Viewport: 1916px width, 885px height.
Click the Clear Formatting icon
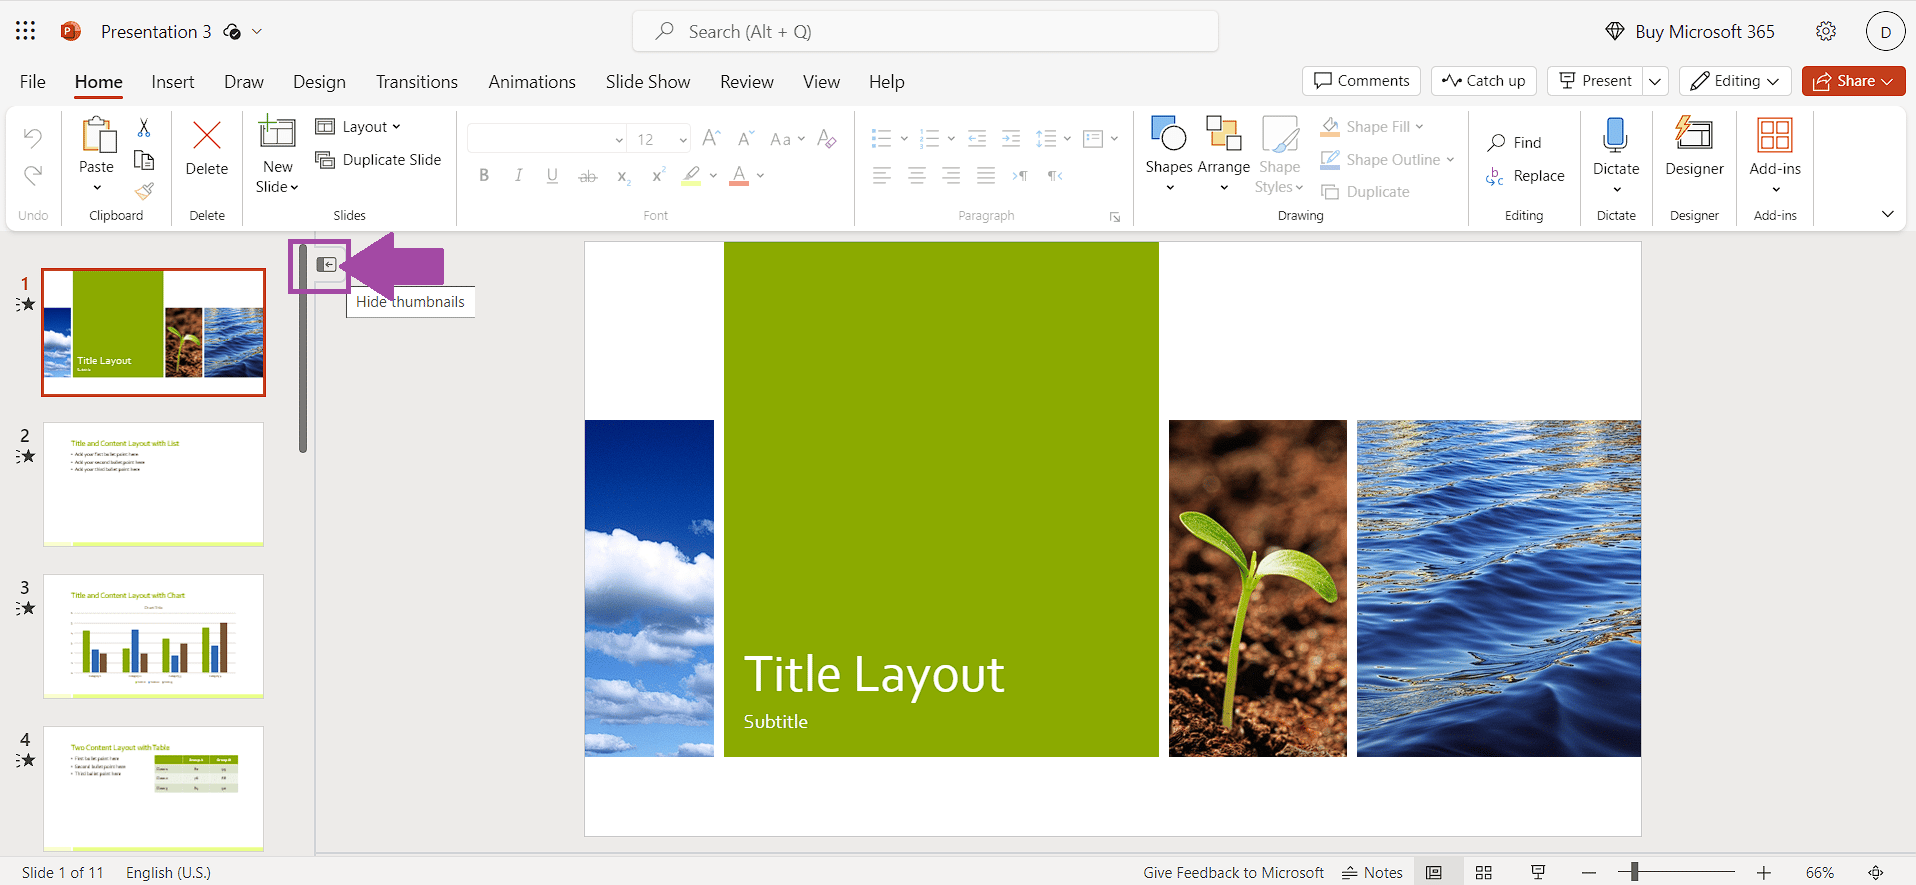(826, 138)
